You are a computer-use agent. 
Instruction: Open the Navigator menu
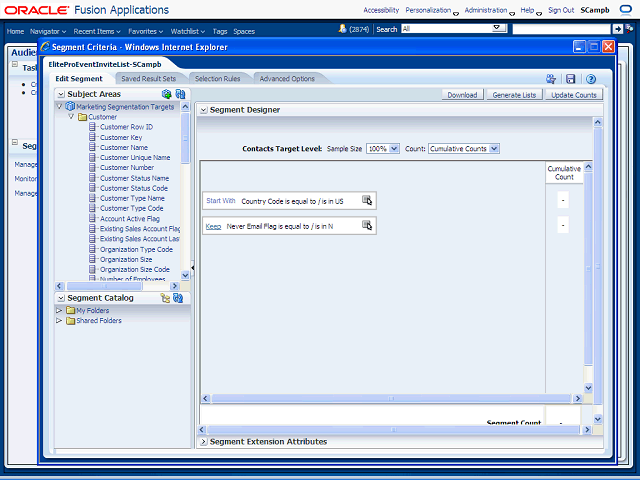tap(48, 31)
